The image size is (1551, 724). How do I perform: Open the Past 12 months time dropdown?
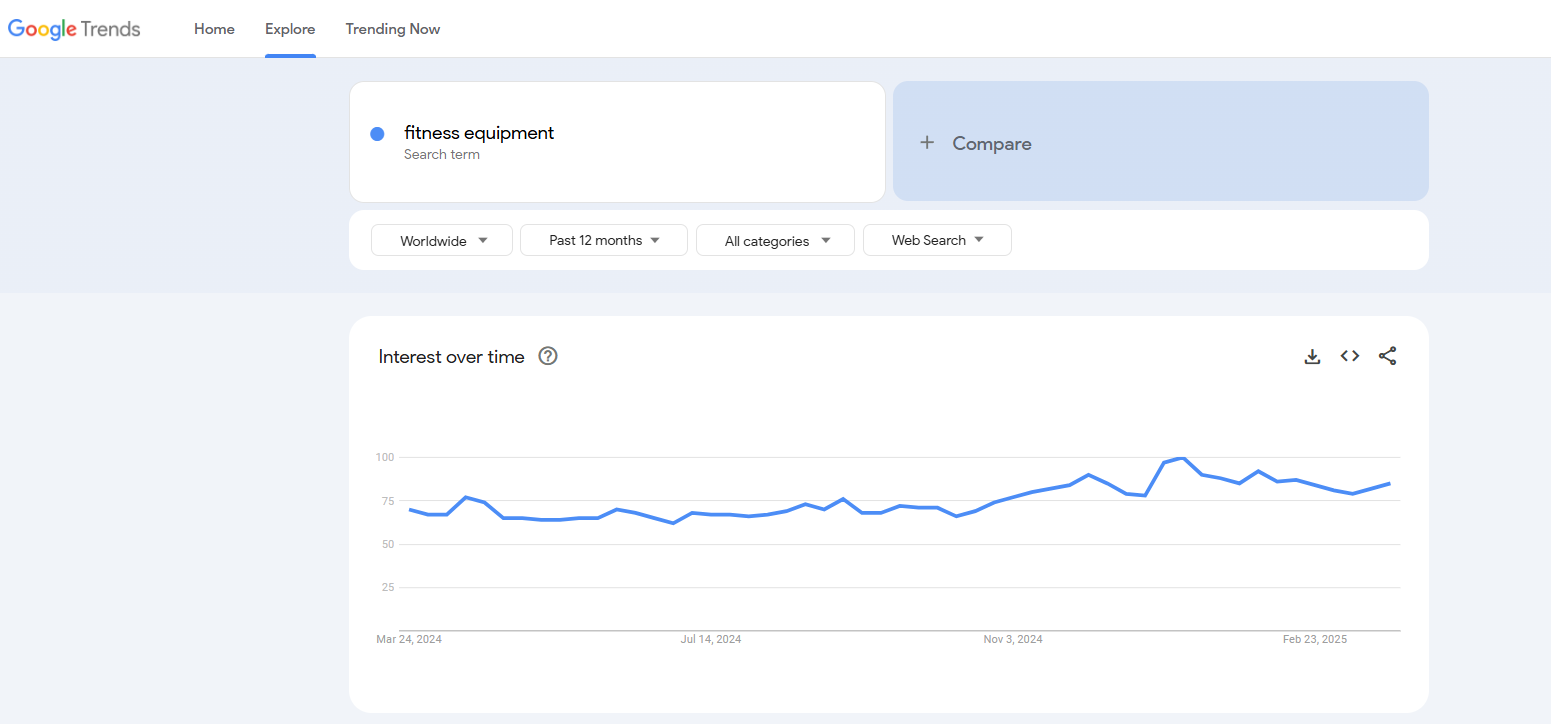[604, 240]
